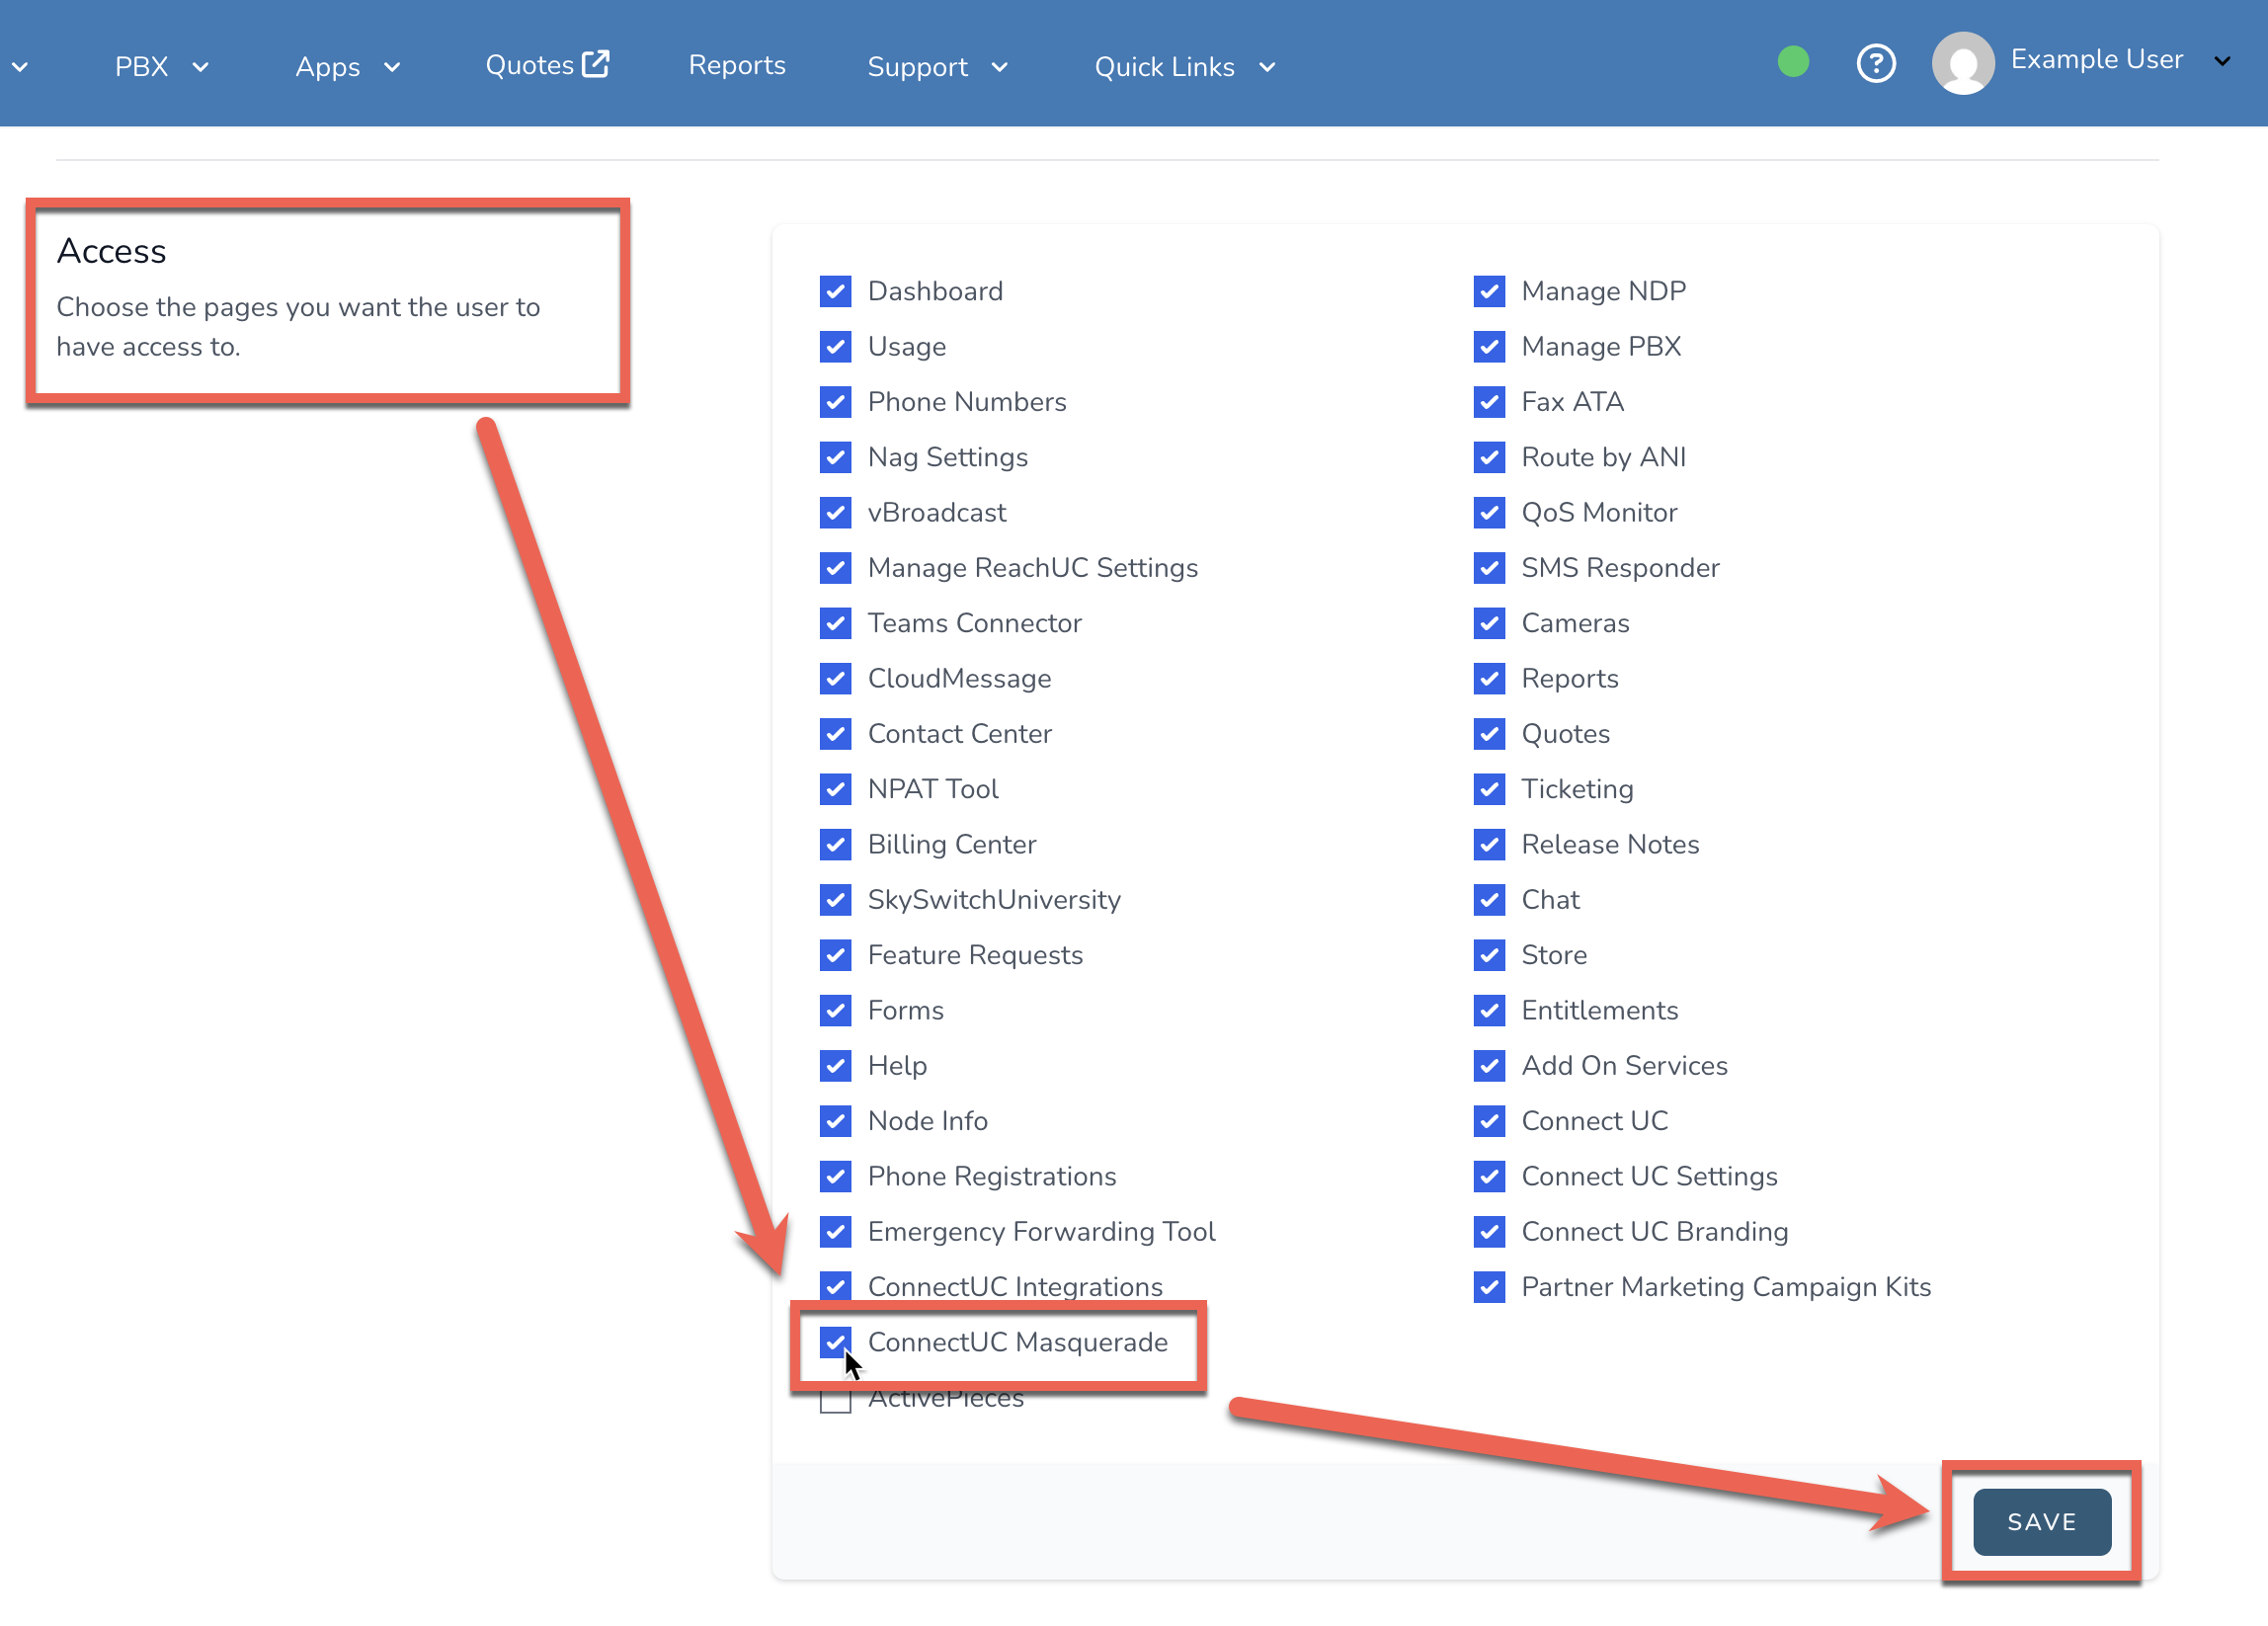Uncheck the Dashboard checkbox
2268x1626 pixels.
pos(836,291)
